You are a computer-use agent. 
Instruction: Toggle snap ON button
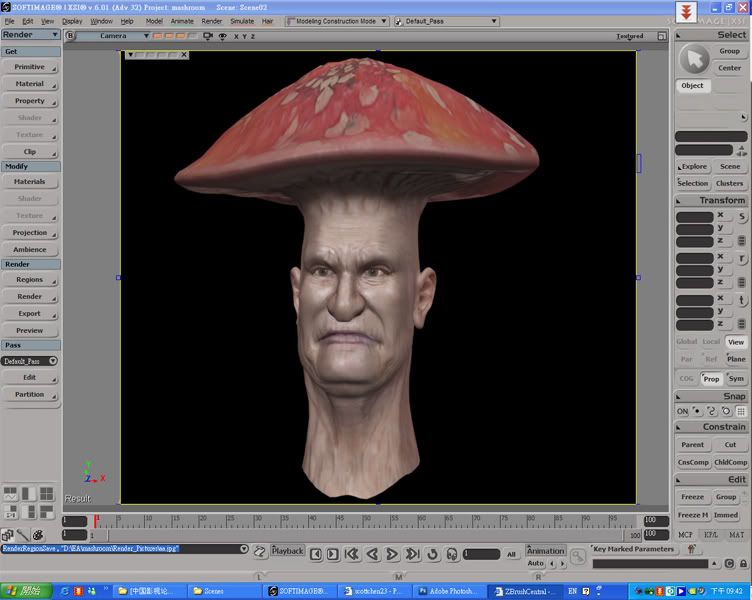pyautogui.click(x=682, y=412)
